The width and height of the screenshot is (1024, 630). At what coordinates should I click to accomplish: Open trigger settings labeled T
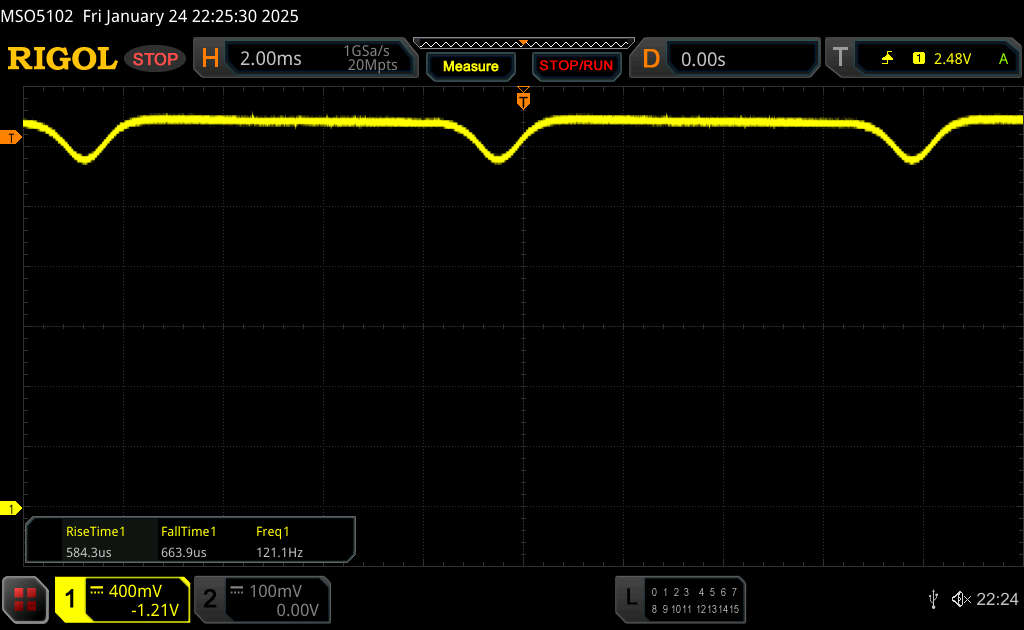point(840,57)
